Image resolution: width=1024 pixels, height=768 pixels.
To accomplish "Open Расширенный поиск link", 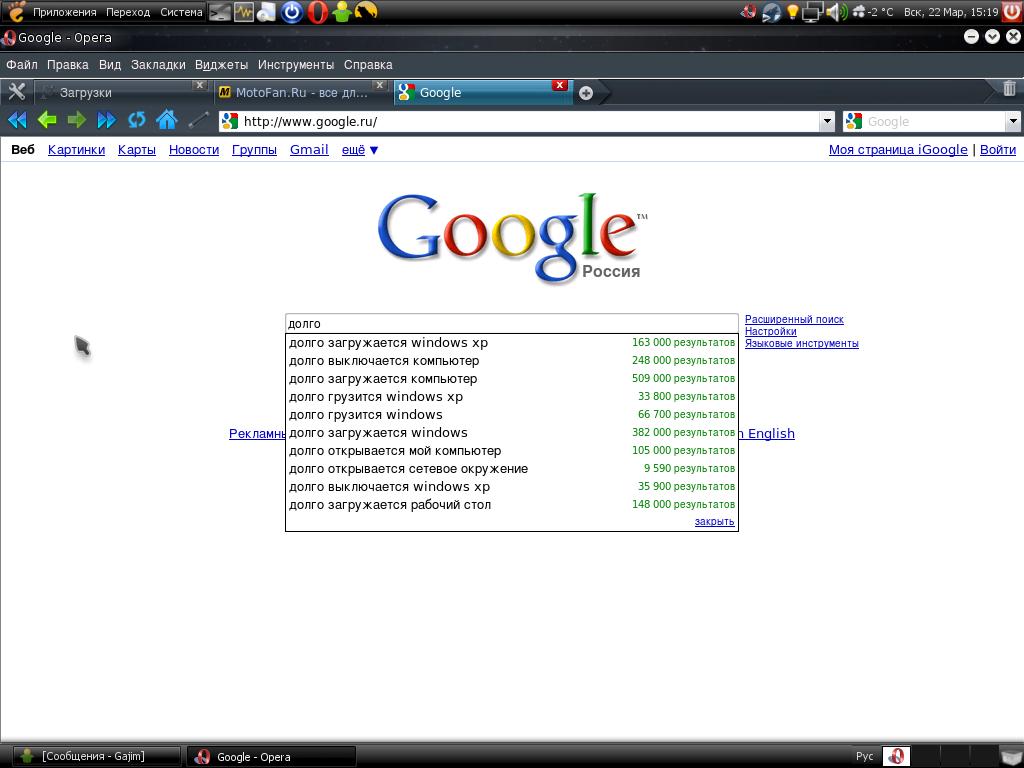I will click(x=794, y=319).
